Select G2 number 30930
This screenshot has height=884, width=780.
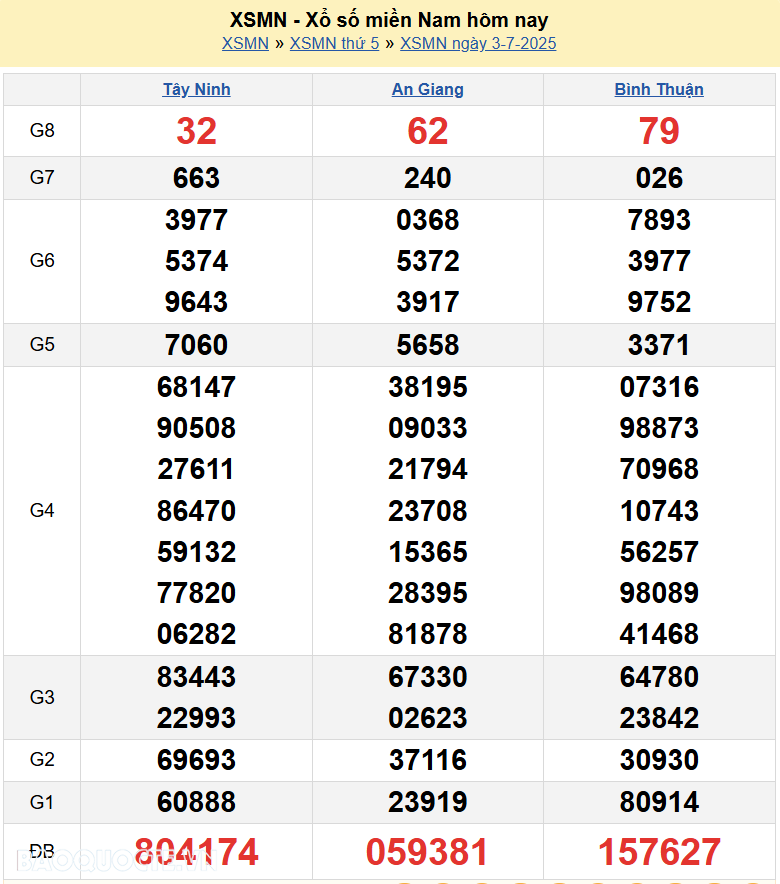[659, 760]
